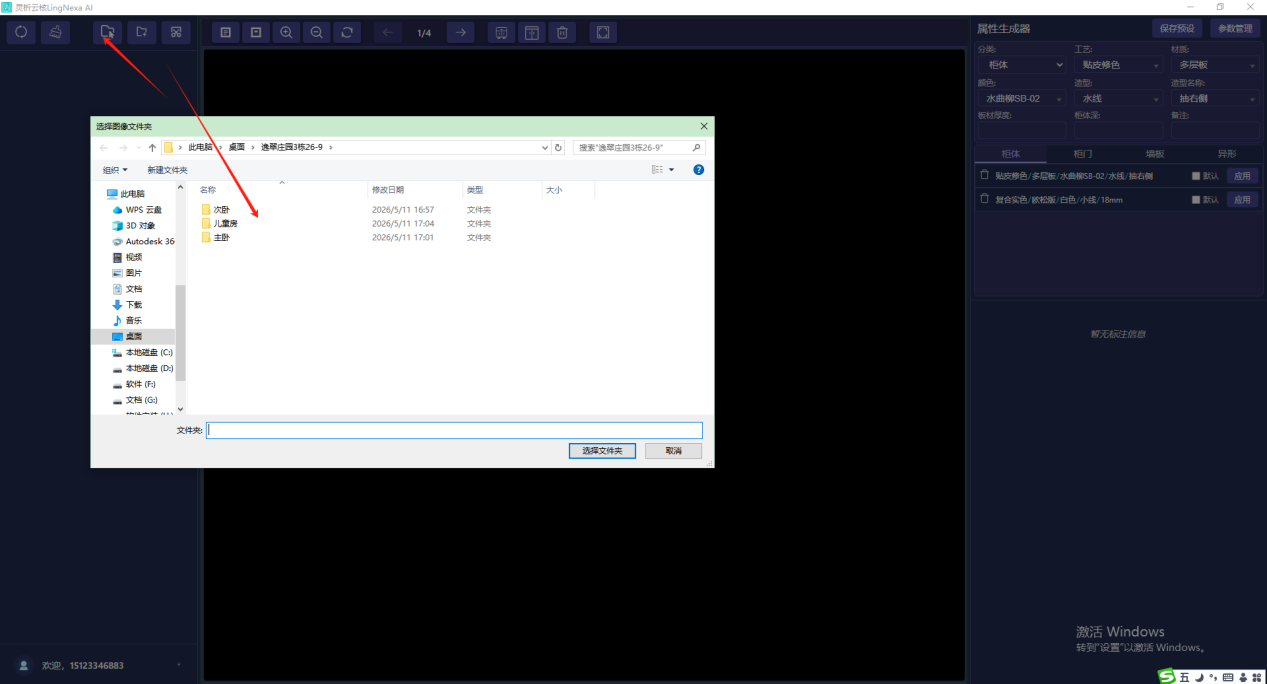
Task: Click the circular refresh icon in top-left toolbar
Action: tap(21, 32)
